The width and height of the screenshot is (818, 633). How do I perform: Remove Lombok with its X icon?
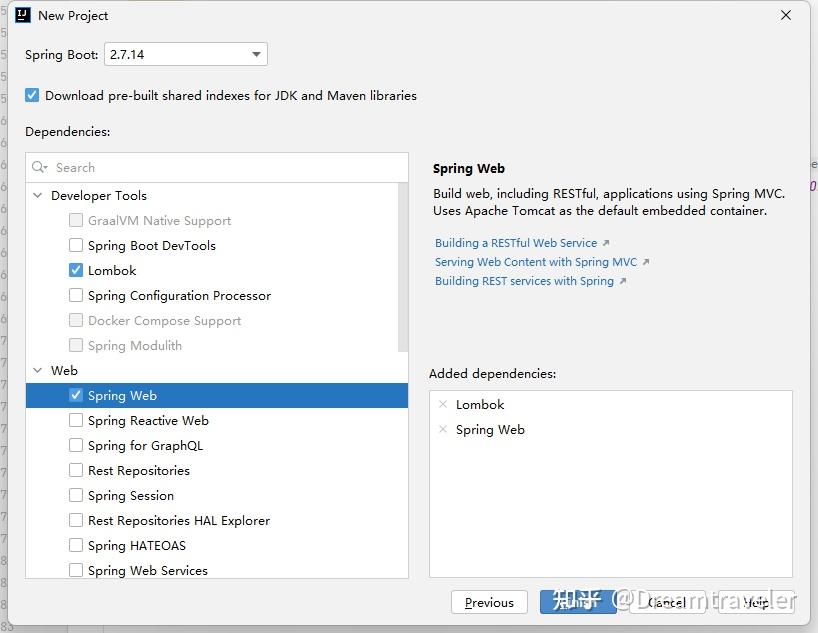pyautogui.click(x=443, y=404)
